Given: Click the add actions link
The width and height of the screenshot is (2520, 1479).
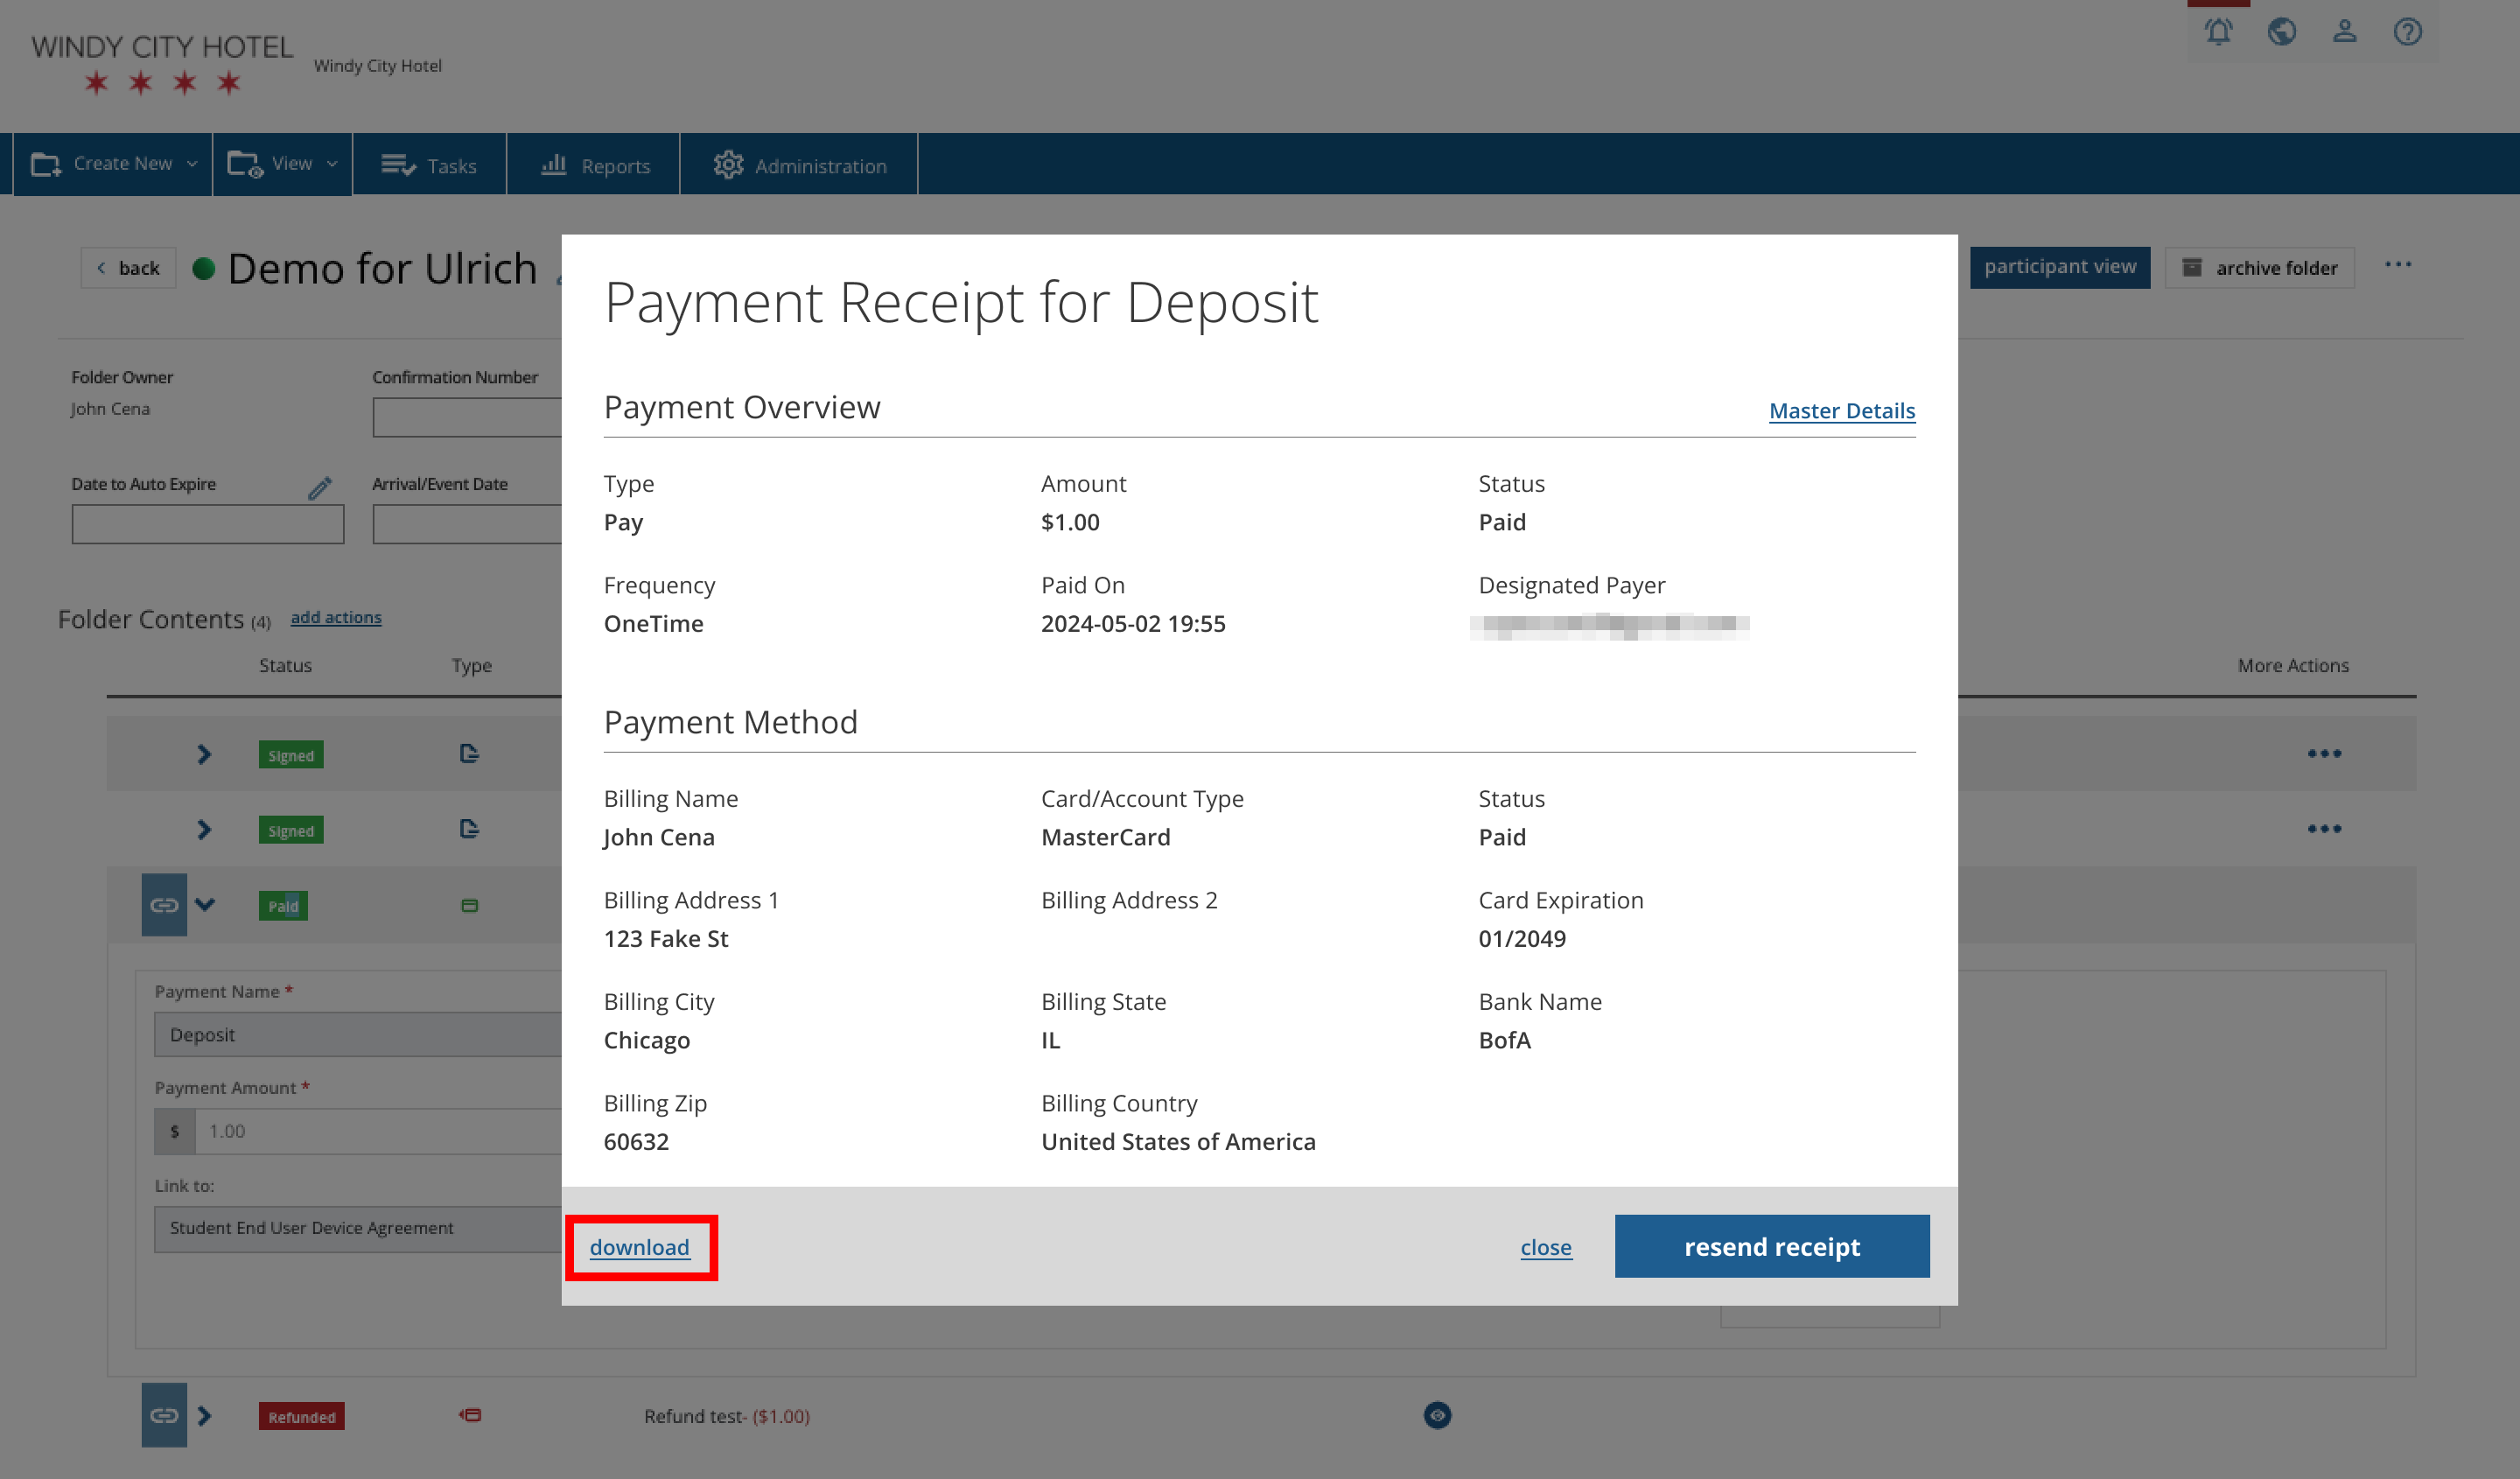Looking at the screenshot, I should coord(336,617).
